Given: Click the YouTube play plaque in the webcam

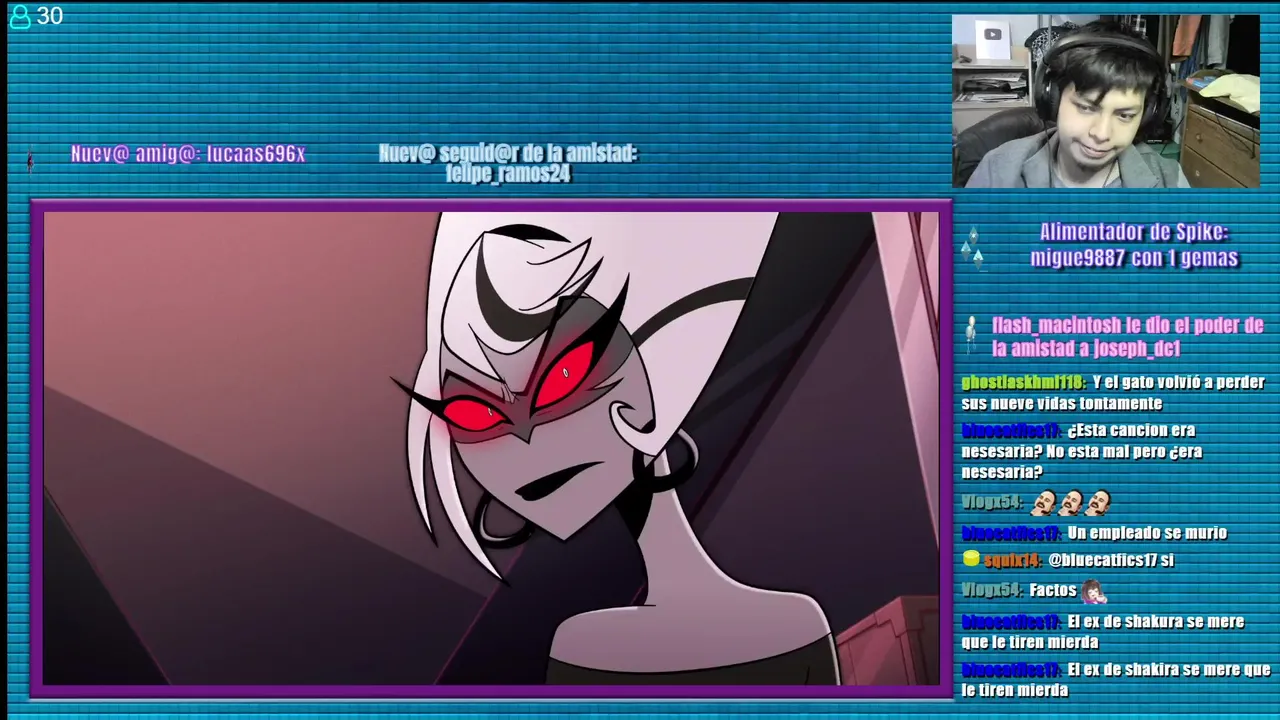Looking at the screenshot, I should [992, 35].
